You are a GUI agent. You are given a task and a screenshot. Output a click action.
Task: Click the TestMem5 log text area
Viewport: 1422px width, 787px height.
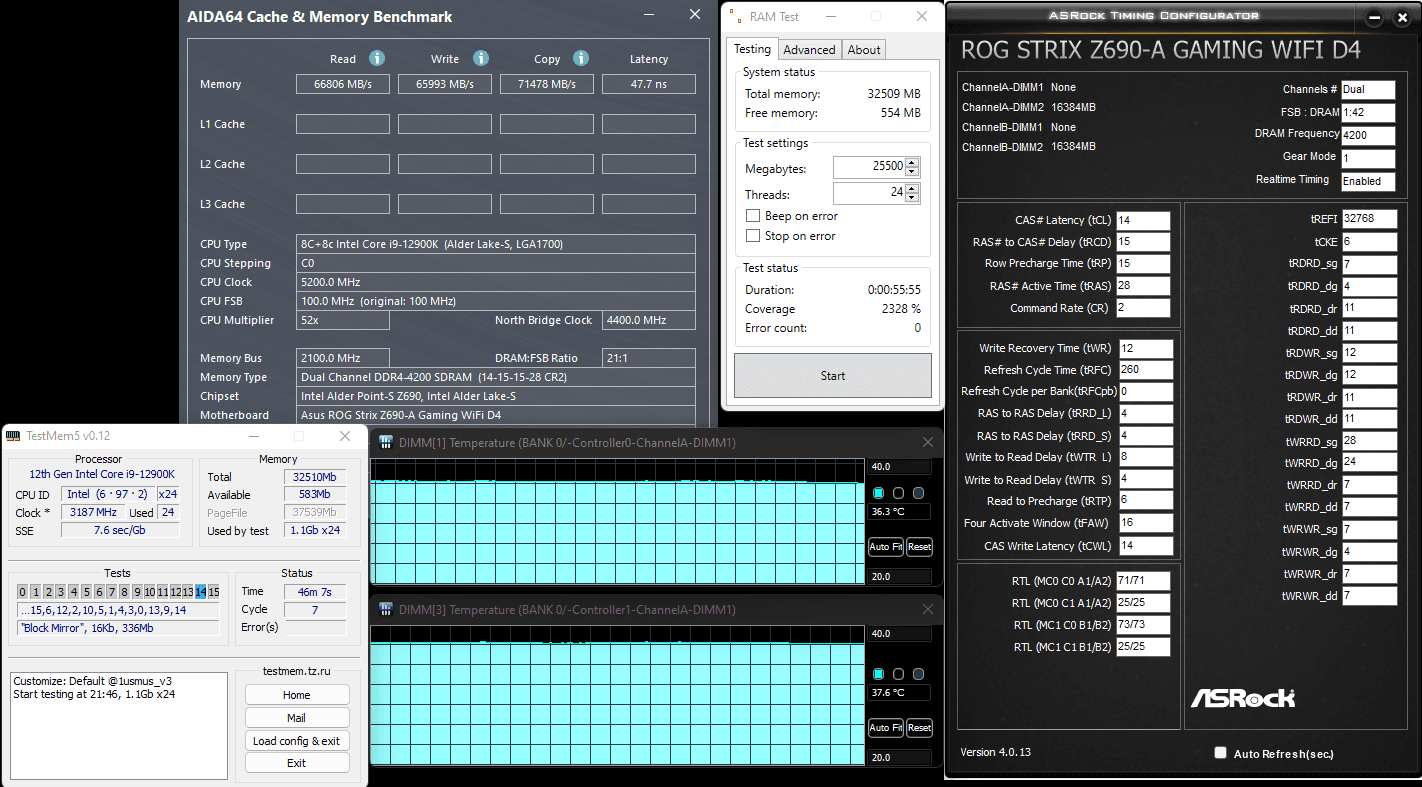coord(119,725)
